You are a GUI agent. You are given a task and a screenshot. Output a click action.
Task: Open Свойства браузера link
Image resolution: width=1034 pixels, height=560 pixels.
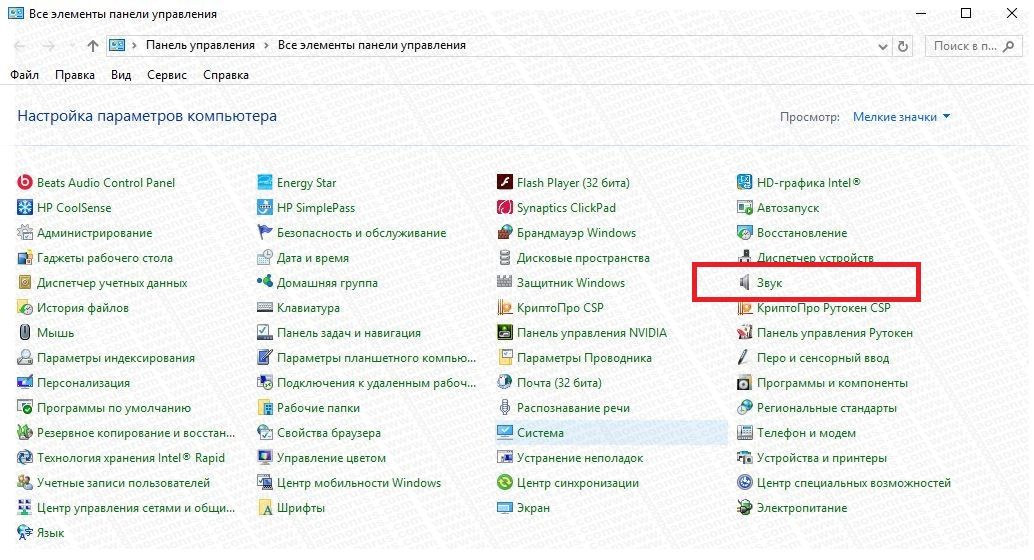[328, 433]
